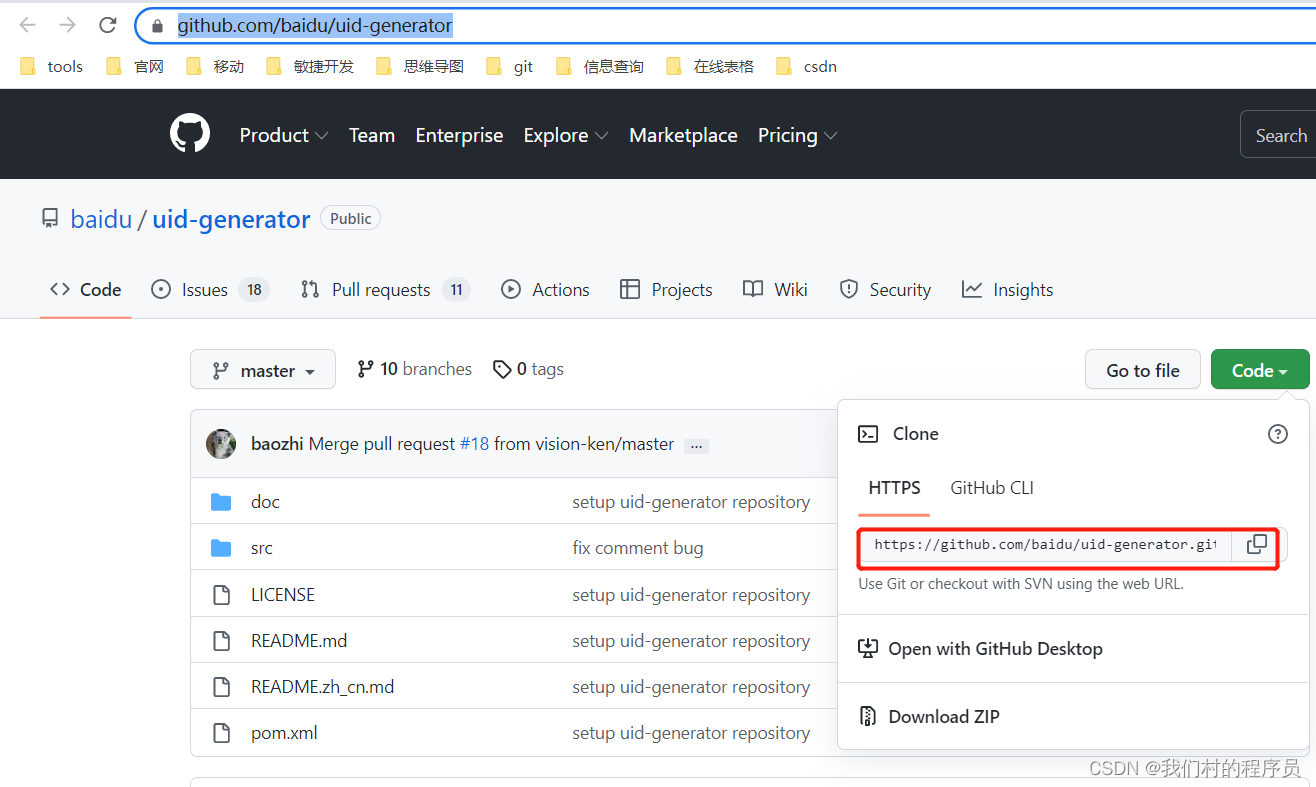This screenshot has width=1316, height=787.
Task: Open the Team nav link
Action: 372,135
